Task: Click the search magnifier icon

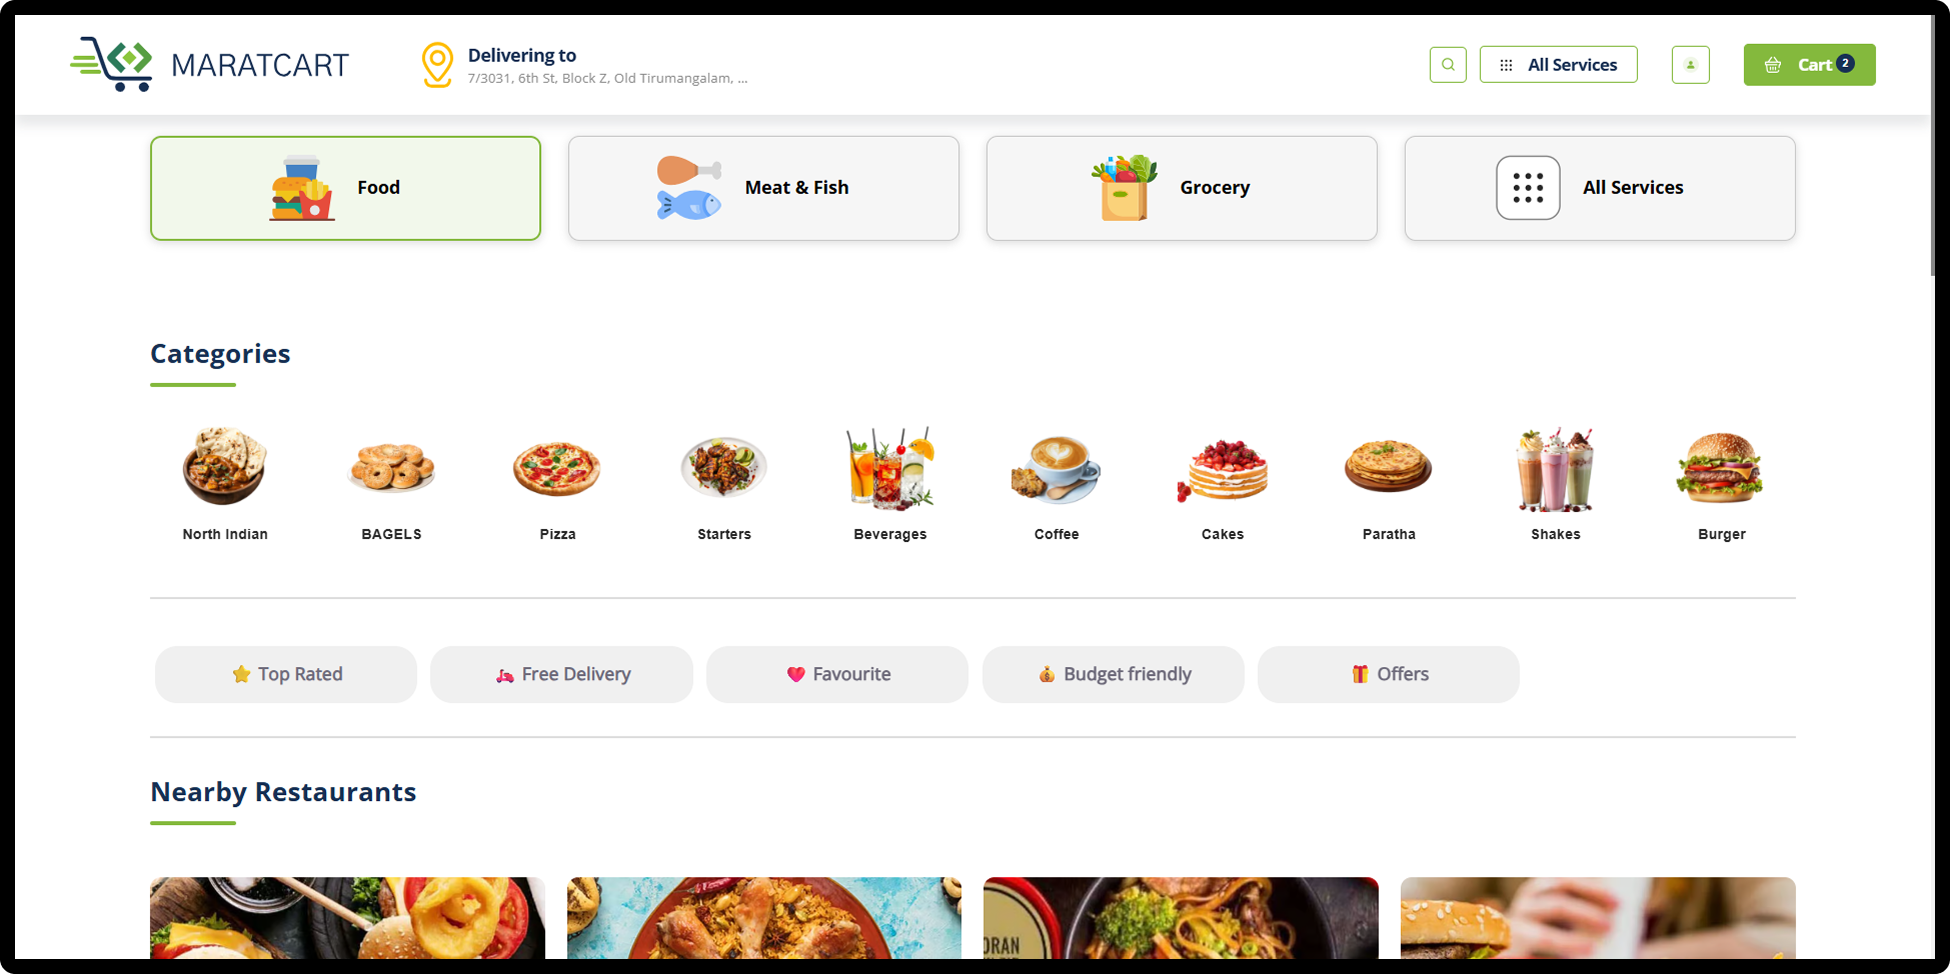Action: point(1447,65)
